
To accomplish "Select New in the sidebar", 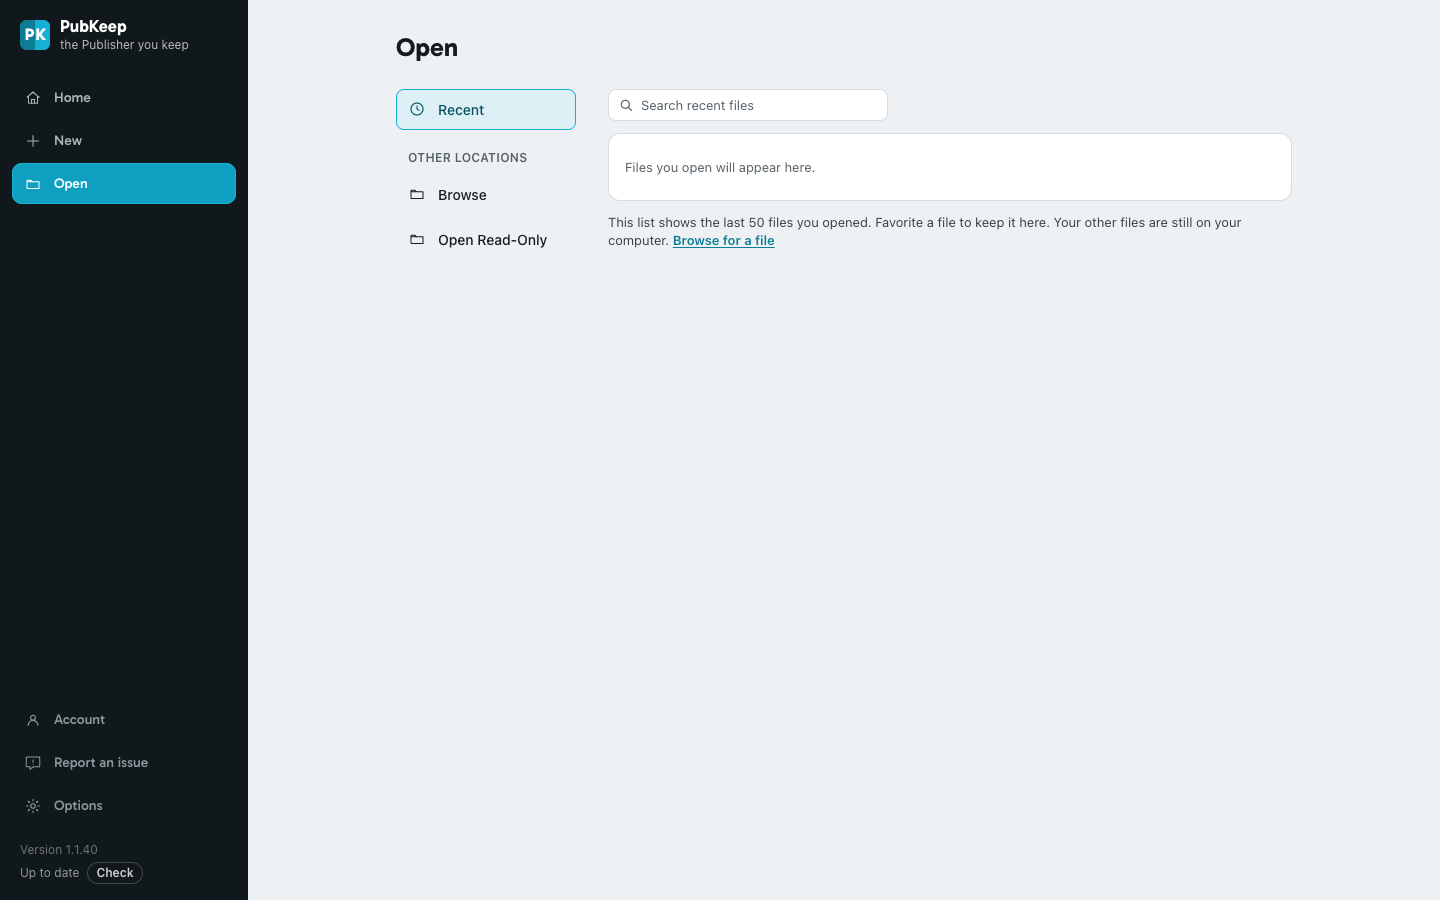I will click(x=124, y=140).
